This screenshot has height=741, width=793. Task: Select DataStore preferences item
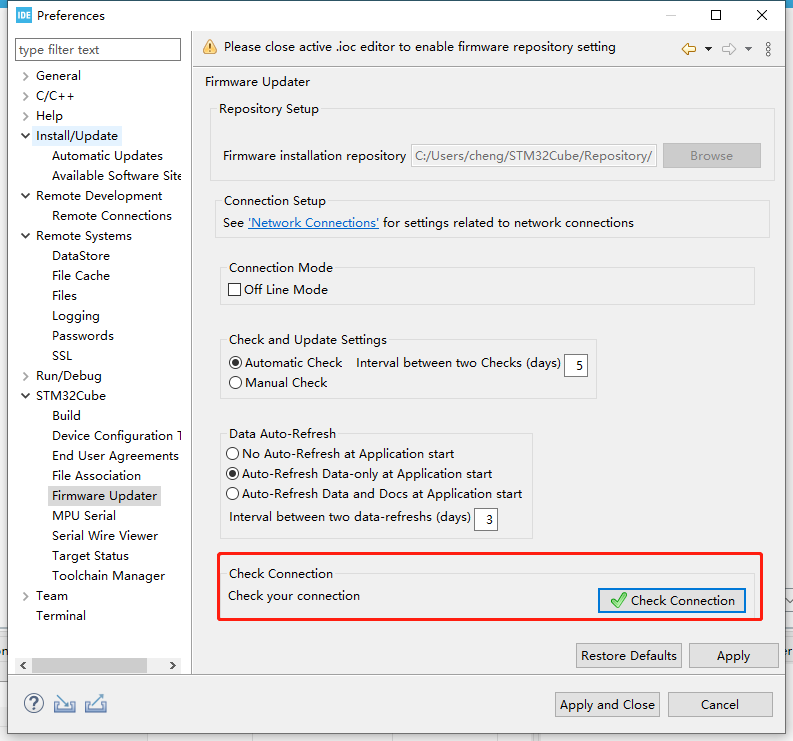(81, 256)
